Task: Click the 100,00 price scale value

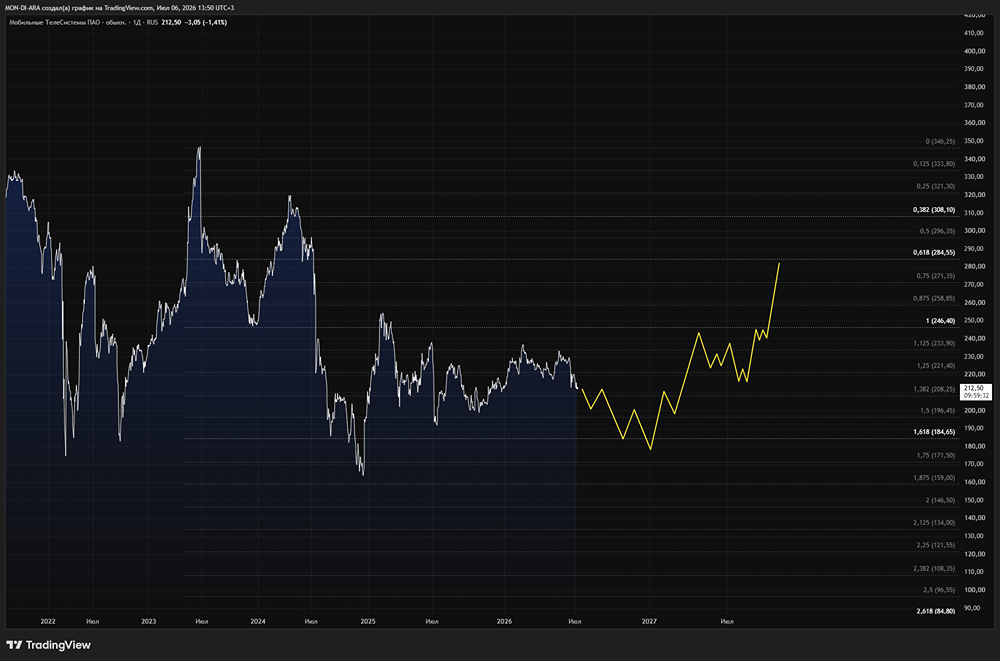Action: [x=974, y=572]
